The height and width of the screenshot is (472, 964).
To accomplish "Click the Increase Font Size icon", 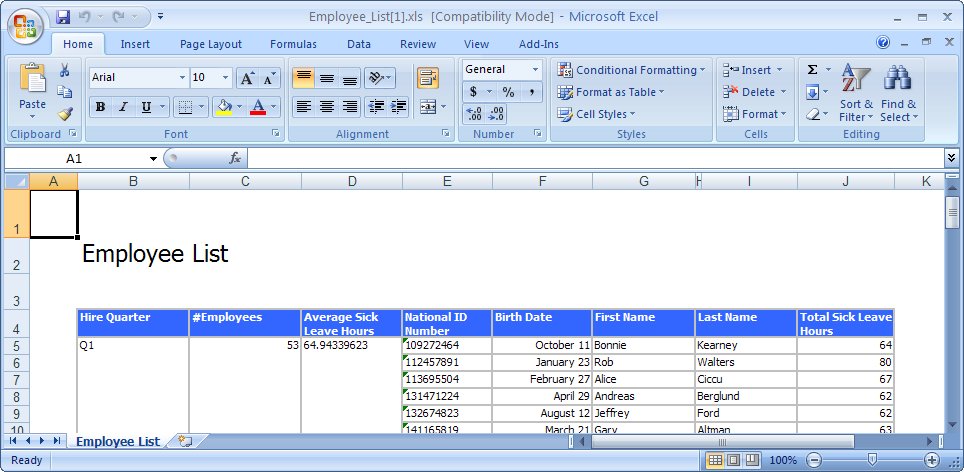I will tap(247, 78).
